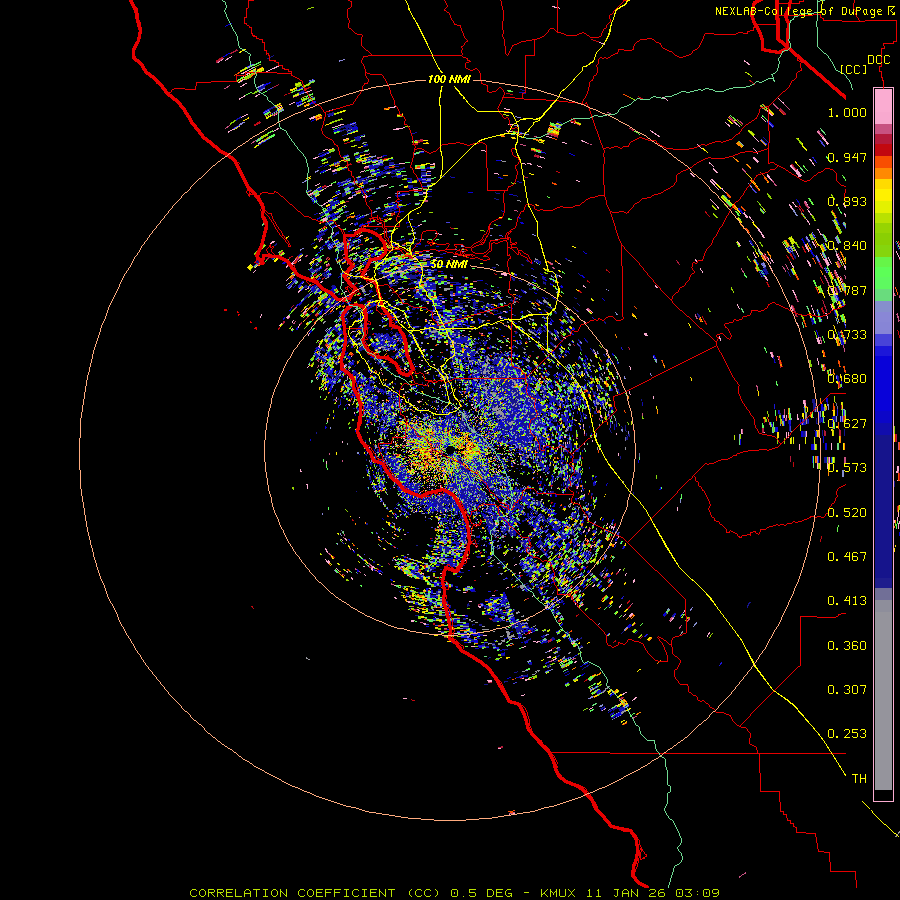Click the CORRELATION COEFFICIENT (CC) caption text
Screen dimensions: 900x900
coord(315,893)
